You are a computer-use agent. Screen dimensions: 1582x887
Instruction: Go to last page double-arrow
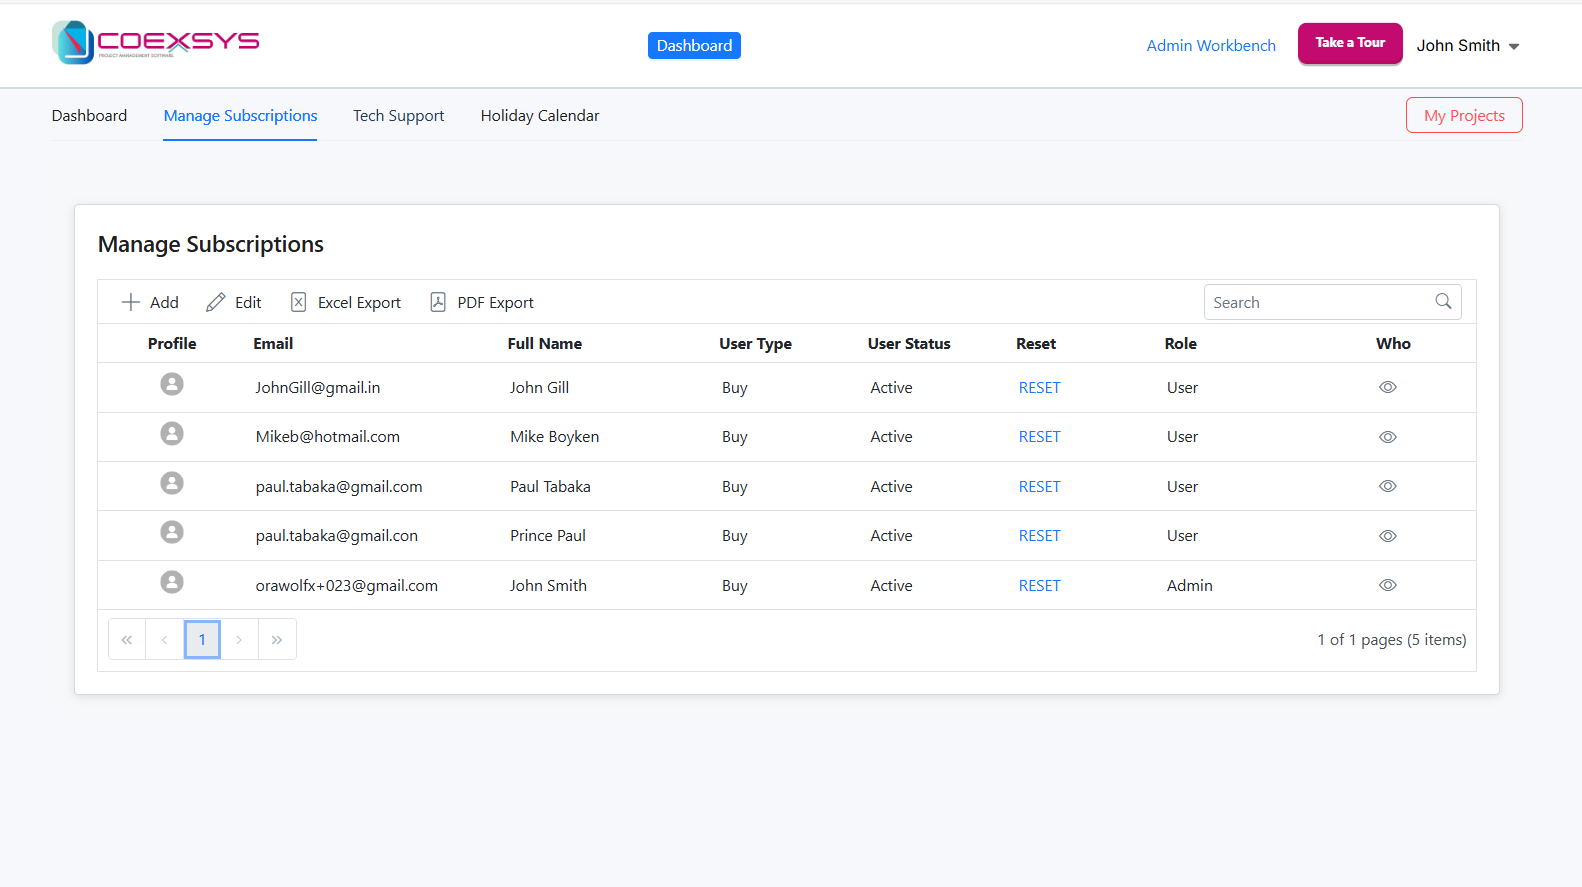[277, 640]
